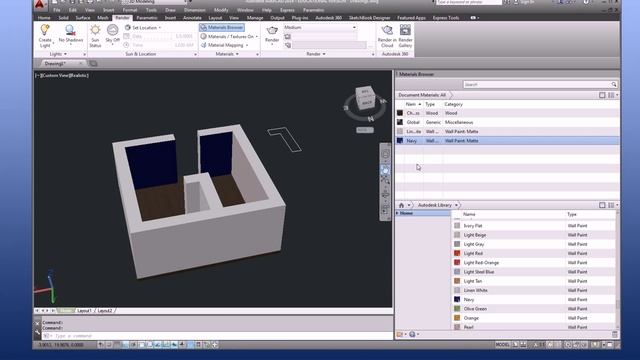Click the MODEL status bar button
This screenshot has width=640, height=360.
click(502, 345)
